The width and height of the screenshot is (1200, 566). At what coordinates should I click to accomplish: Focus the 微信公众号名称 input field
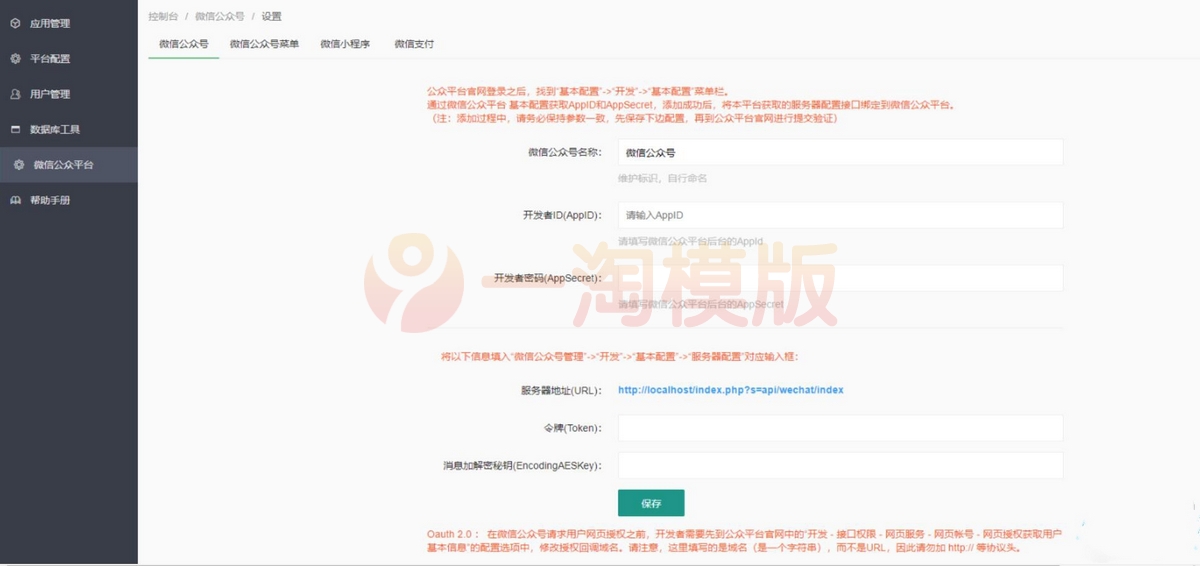tap(840, 152)
